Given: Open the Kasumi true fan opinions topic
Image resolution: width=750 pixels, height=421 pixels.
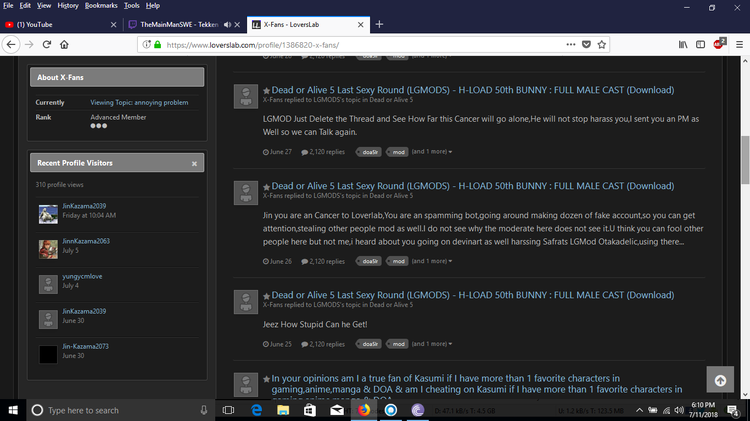Looking at the screenshot, I should 476,384.
